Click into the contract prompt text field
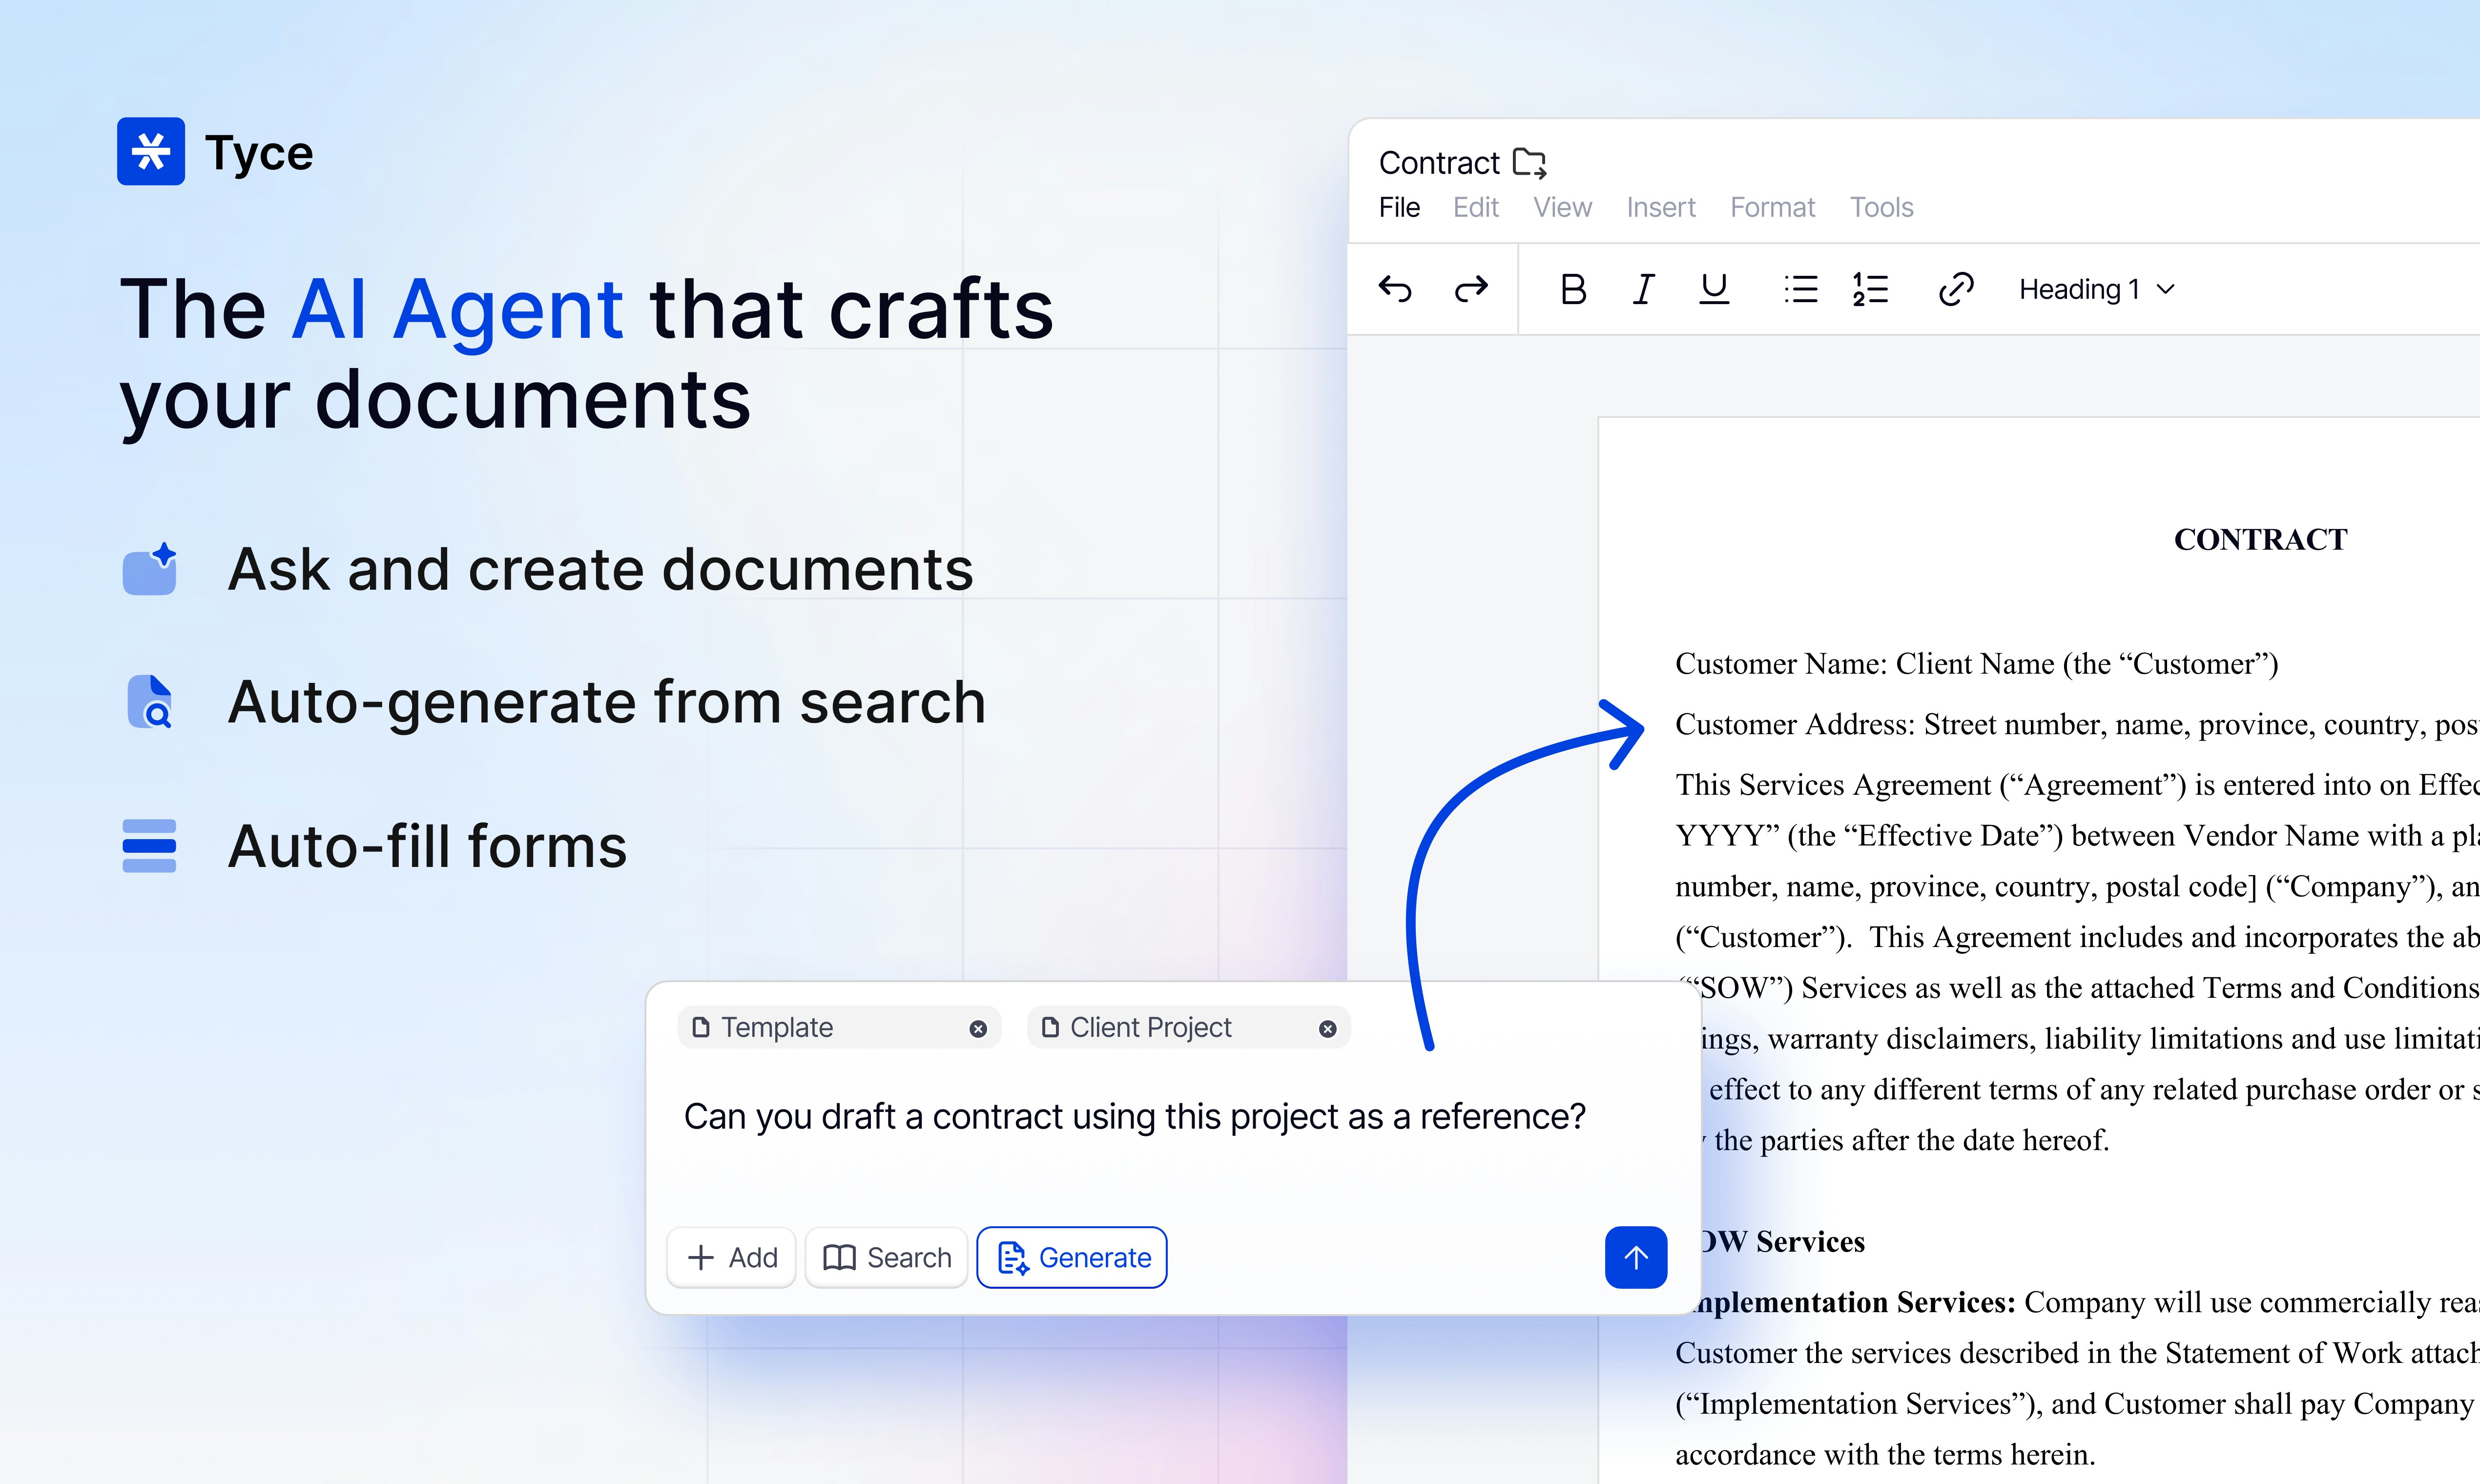 [1134, 1116]
